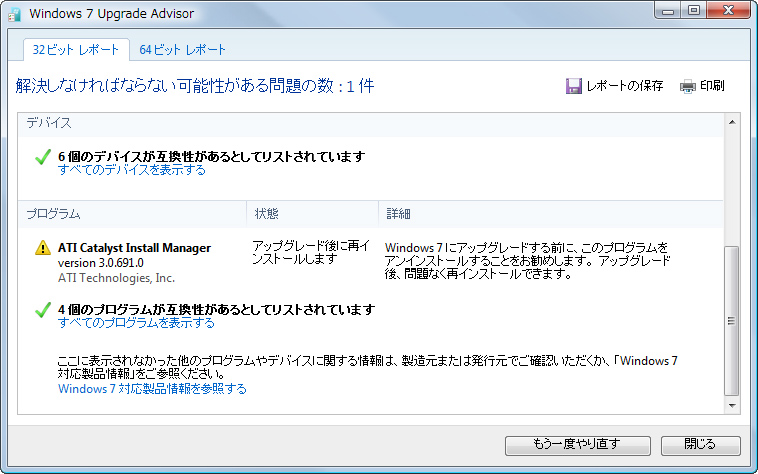Click the vertical scrollbar thumb
This screenshot has height=474, width=758.
point(732,321)
